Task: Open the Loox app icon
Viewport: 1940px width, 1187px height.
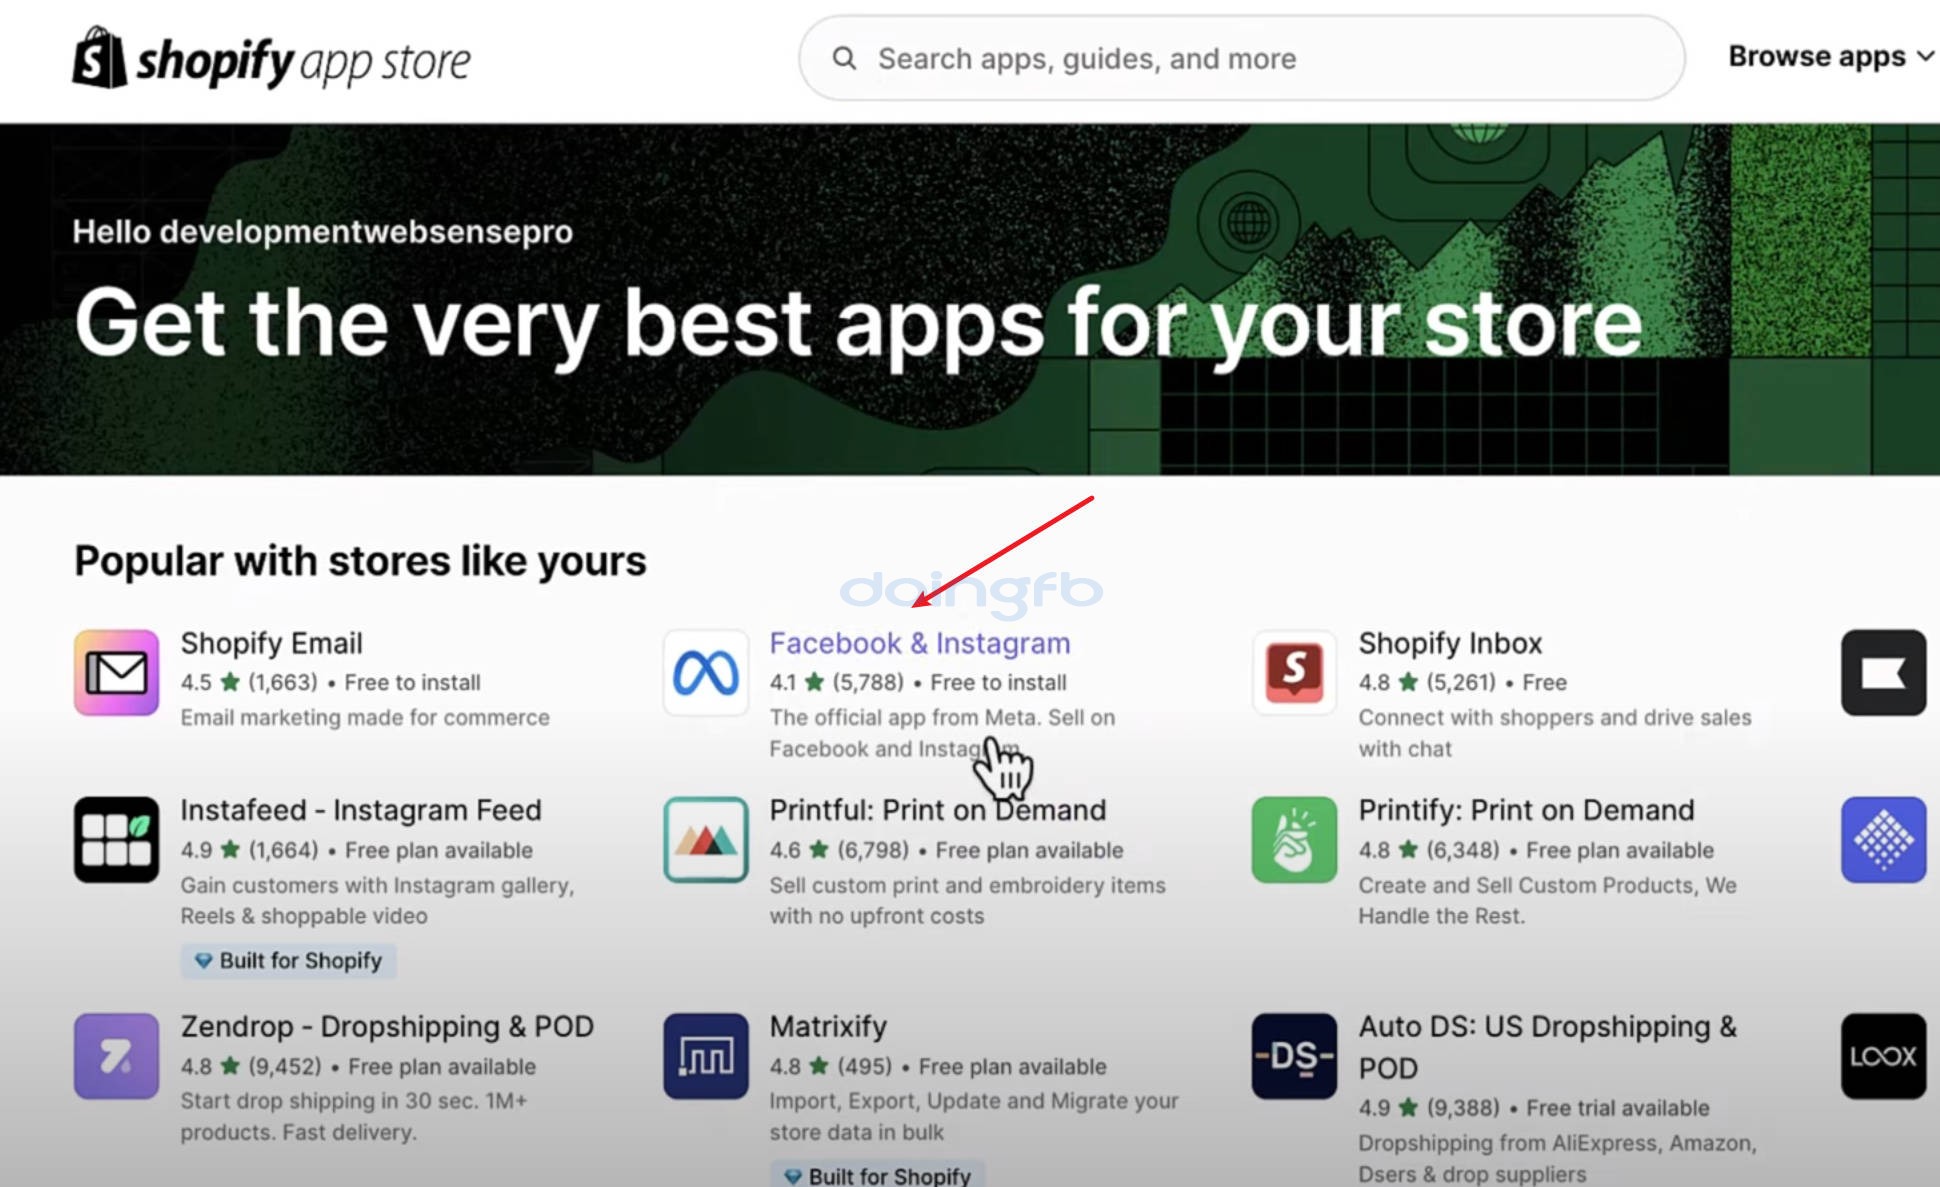Action: point(1883,1056)
